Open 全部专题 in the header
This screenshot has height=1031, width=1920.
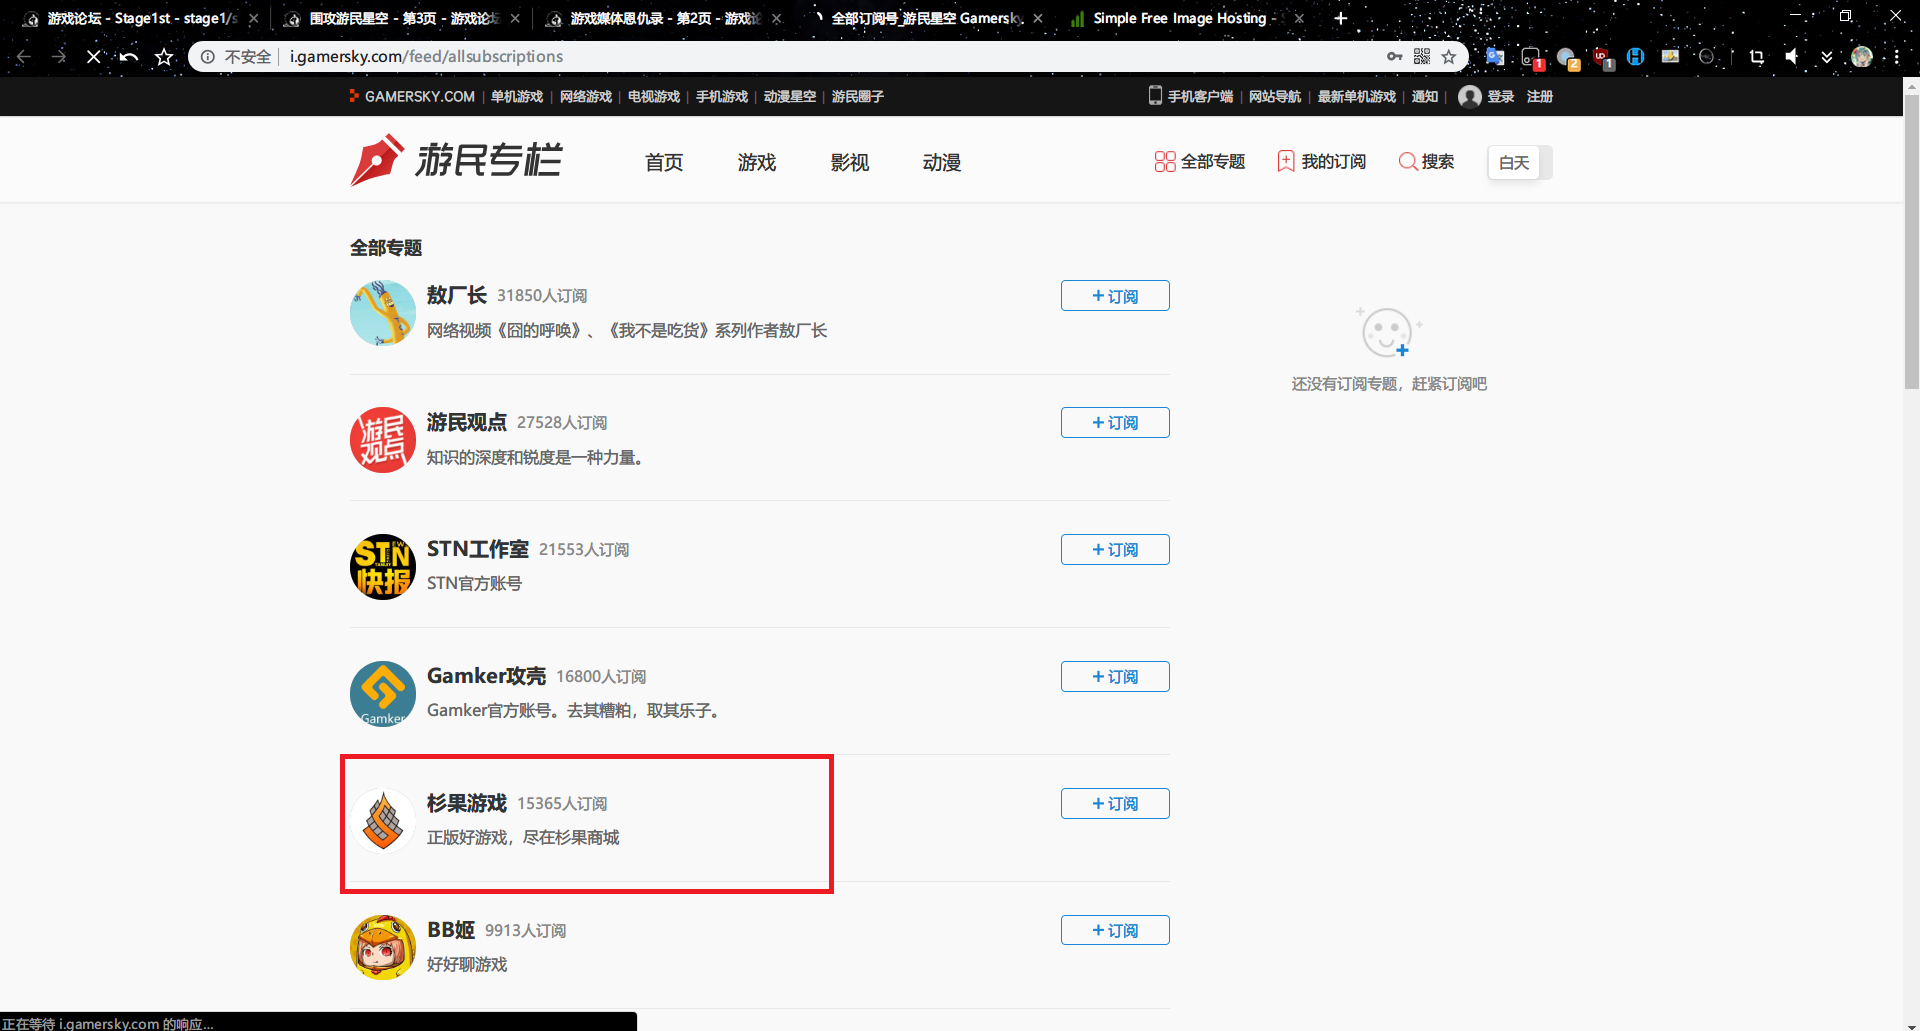(x=1200, y=162)
